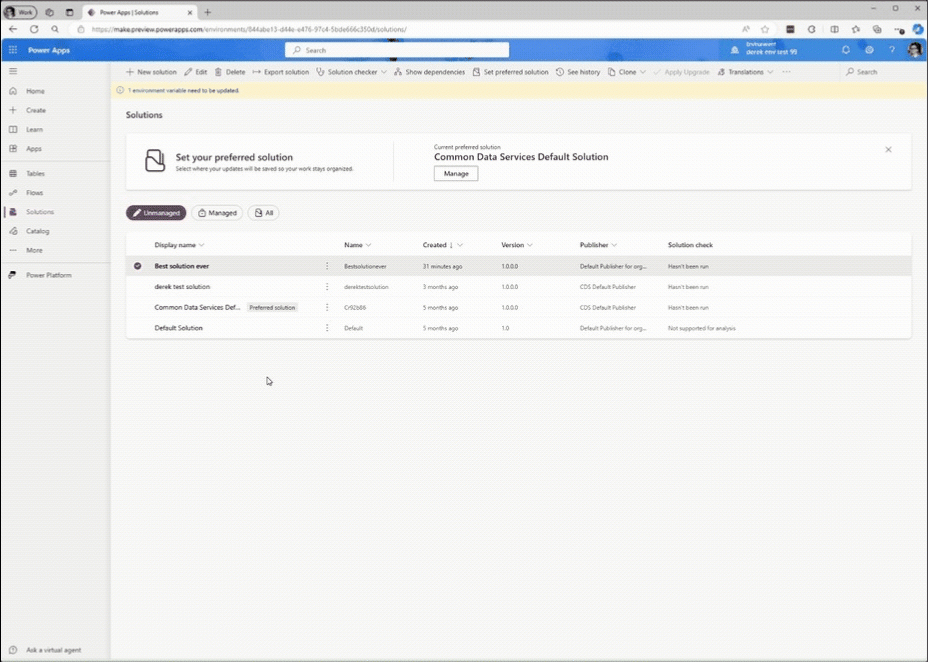928x662 pixels.
Task: Expand the Solution checker dropdown
Action: click(351, 72)
